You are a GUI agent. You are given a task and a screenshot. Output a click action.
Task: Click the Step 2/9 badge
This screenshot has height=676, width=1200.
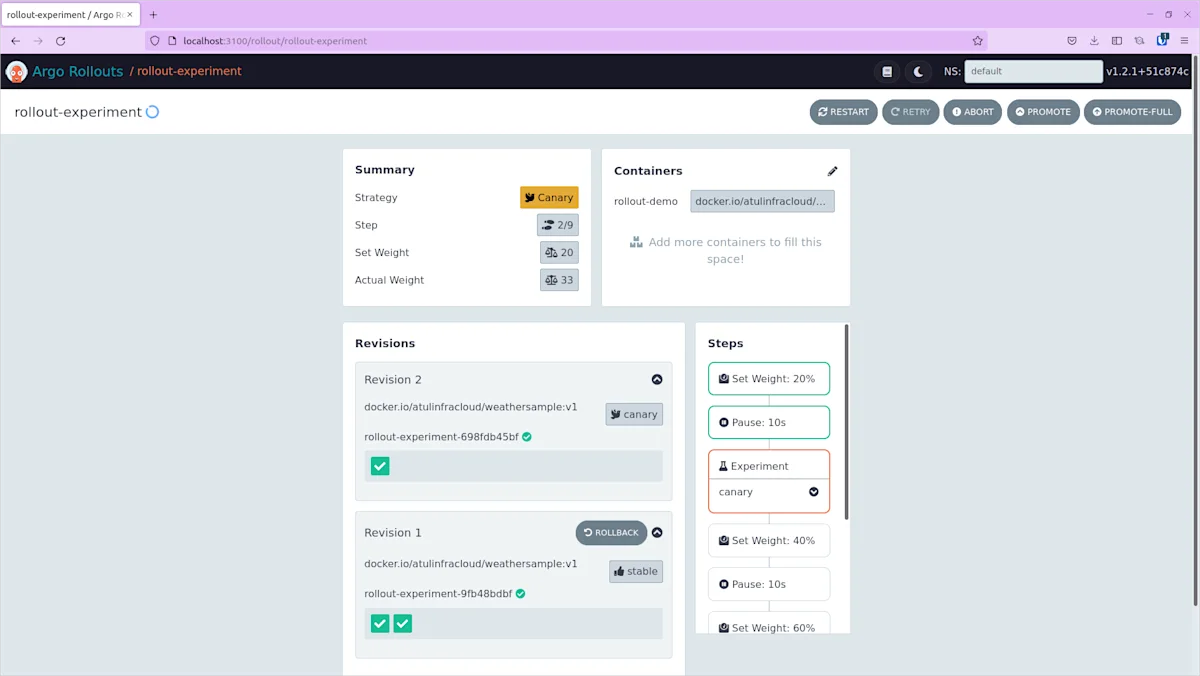coord(557,225)
